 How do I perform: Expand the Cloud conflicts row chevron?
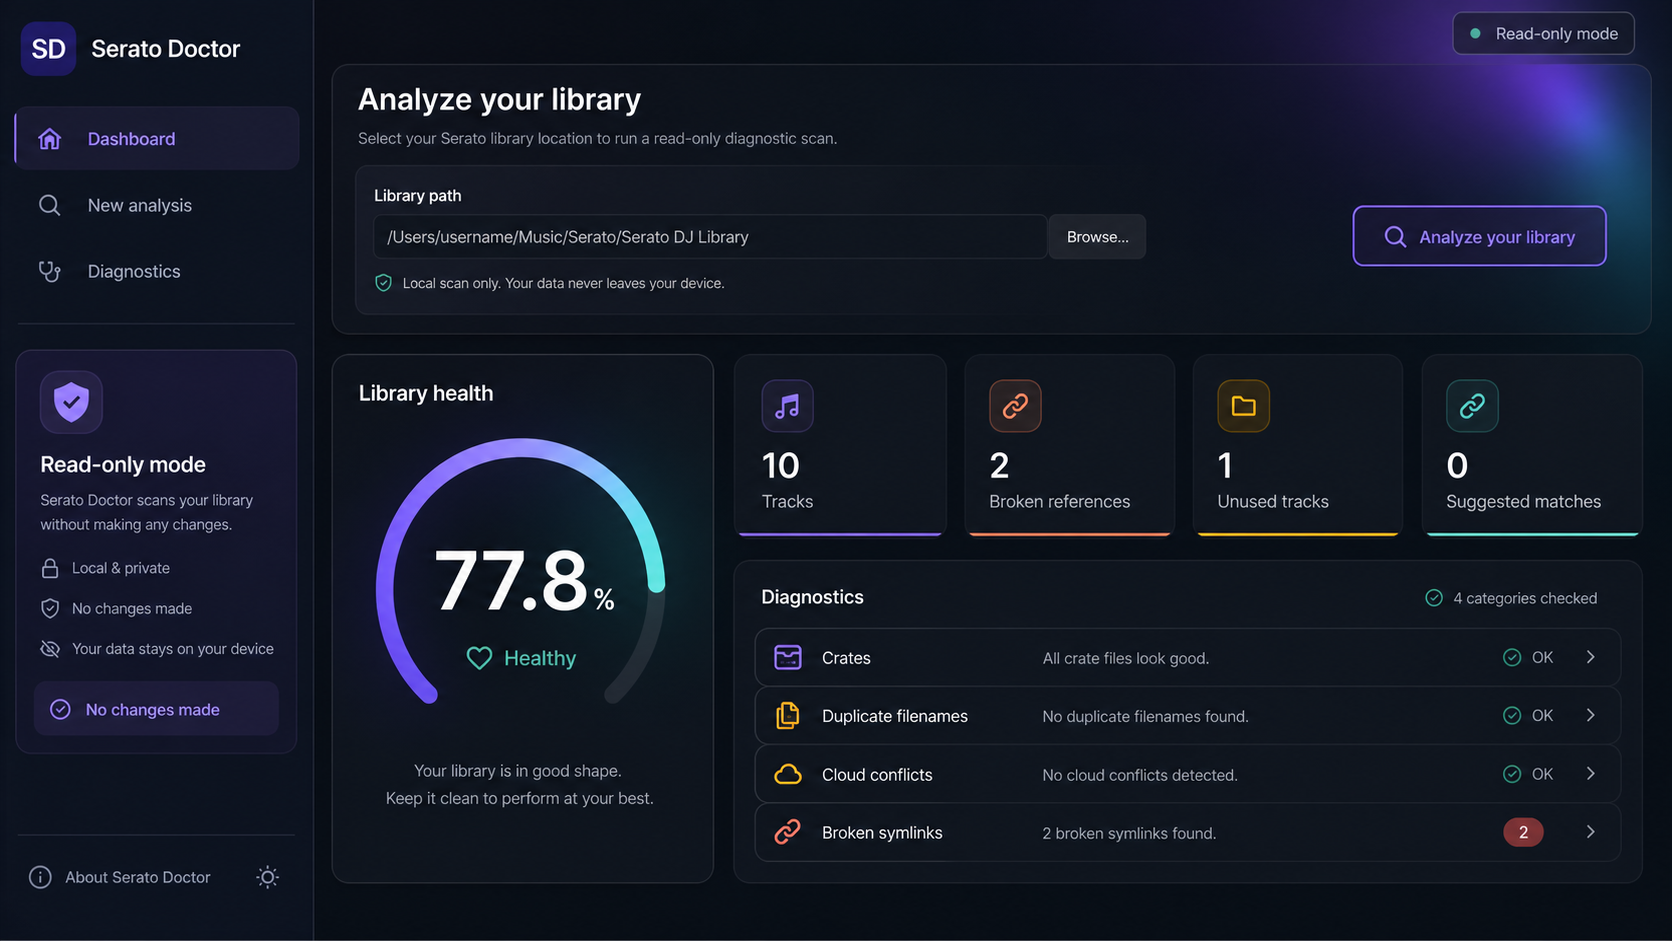(x=1590, y=774)
